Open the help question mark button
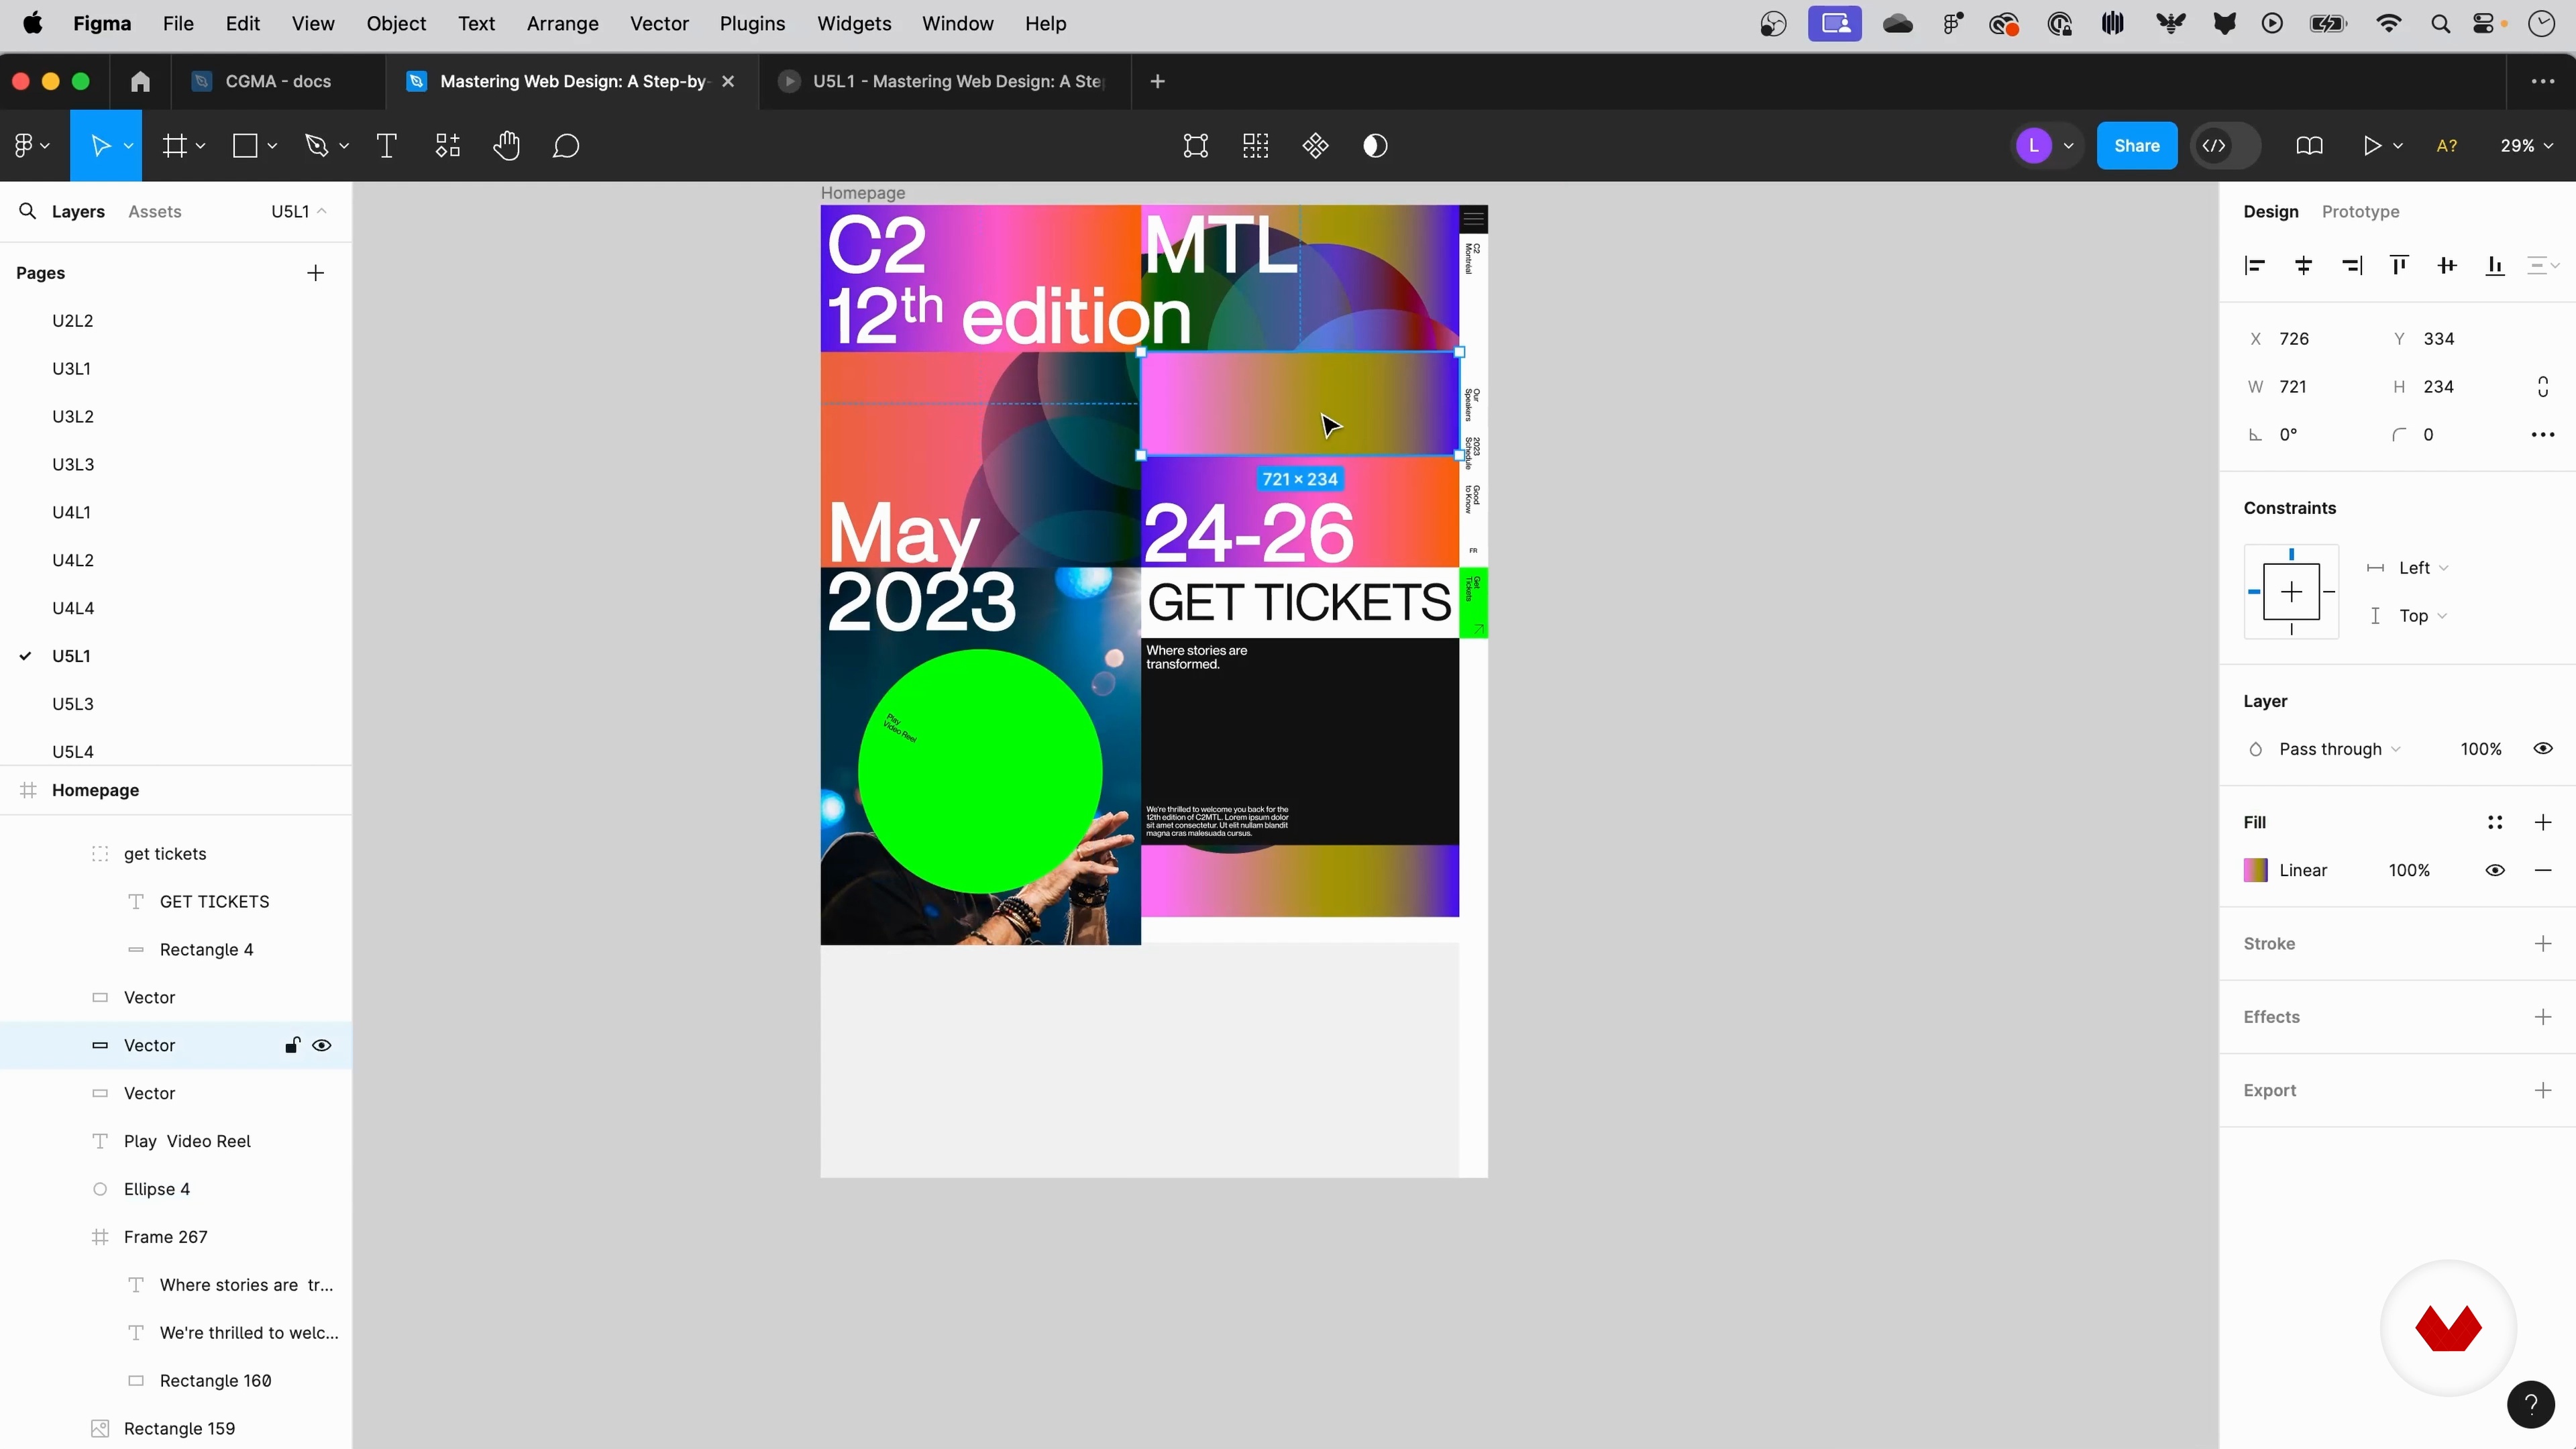Viewport: 2576px width, 1449px height. click(2531, 1405)
